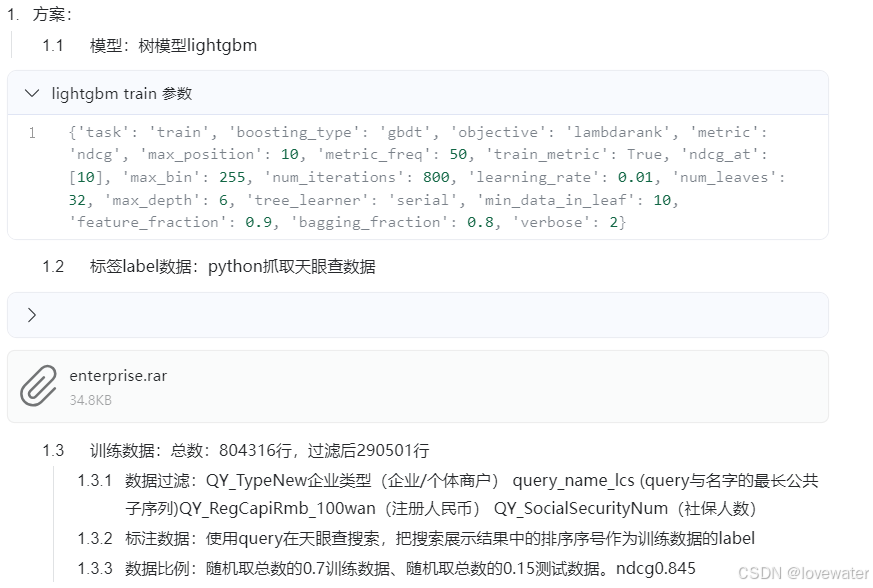Click item 1.3.1 数据过滤 line
Image resolution: width=873 pixels, height=588 pixels.
[x=448, y=494]
